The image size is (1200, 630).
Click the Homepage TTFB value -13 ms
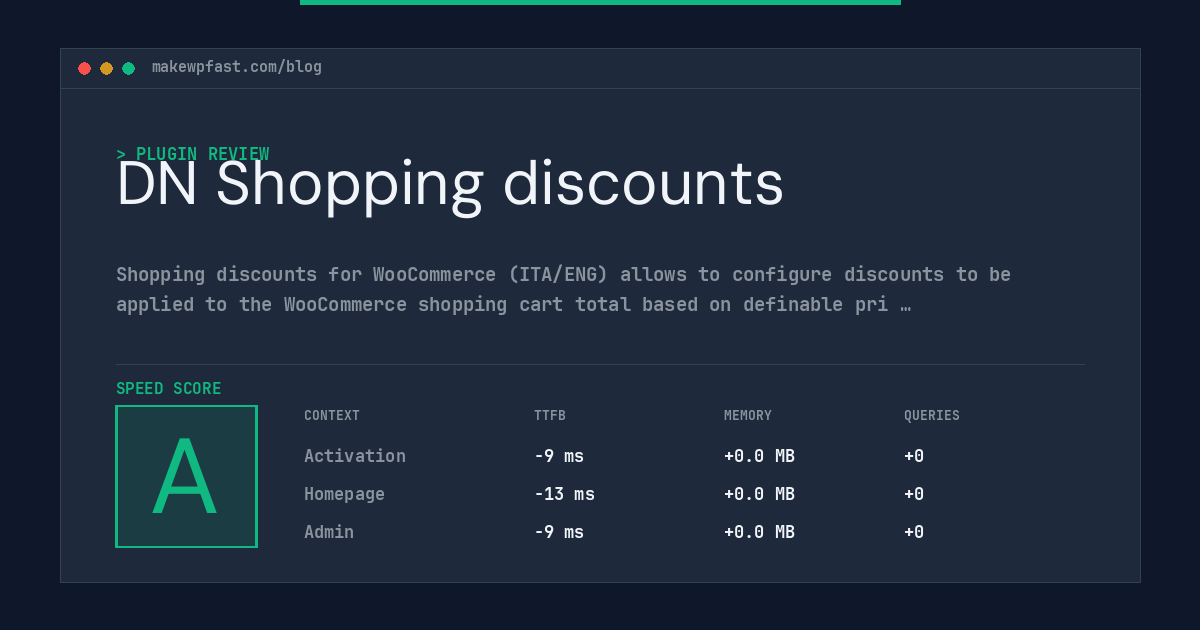(564, 494)
